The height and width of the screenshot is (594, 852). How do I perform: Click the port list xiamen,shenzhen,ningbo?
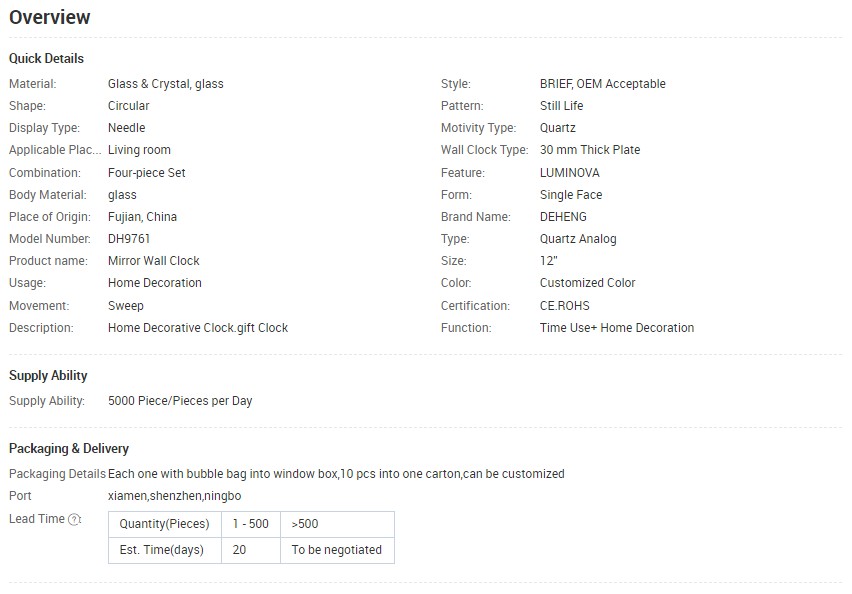(174, 496)
